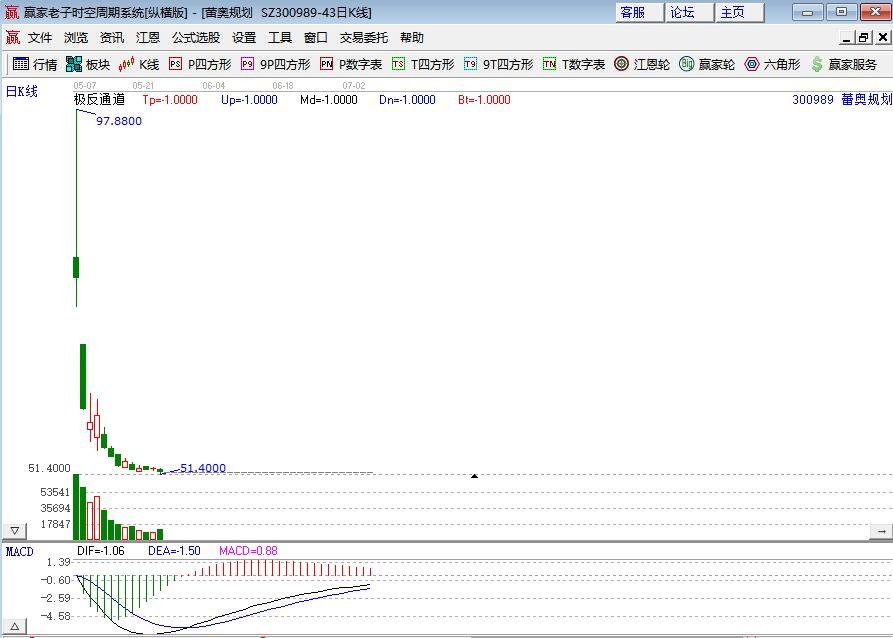The height and width of the screenshot is (638, 893).
Task: Click the 06-04 date marker
Action: click(x=214, y=85)
